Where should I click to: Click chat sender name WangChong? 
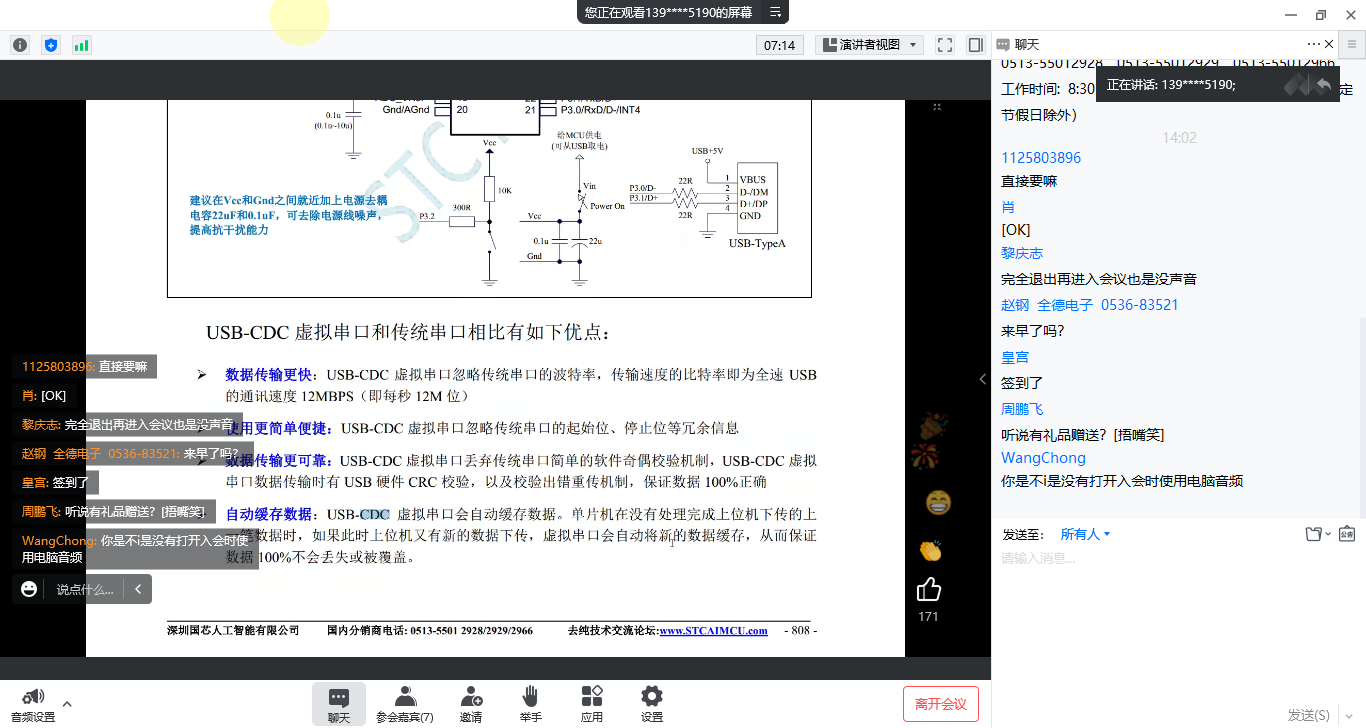pos(1043,458)
